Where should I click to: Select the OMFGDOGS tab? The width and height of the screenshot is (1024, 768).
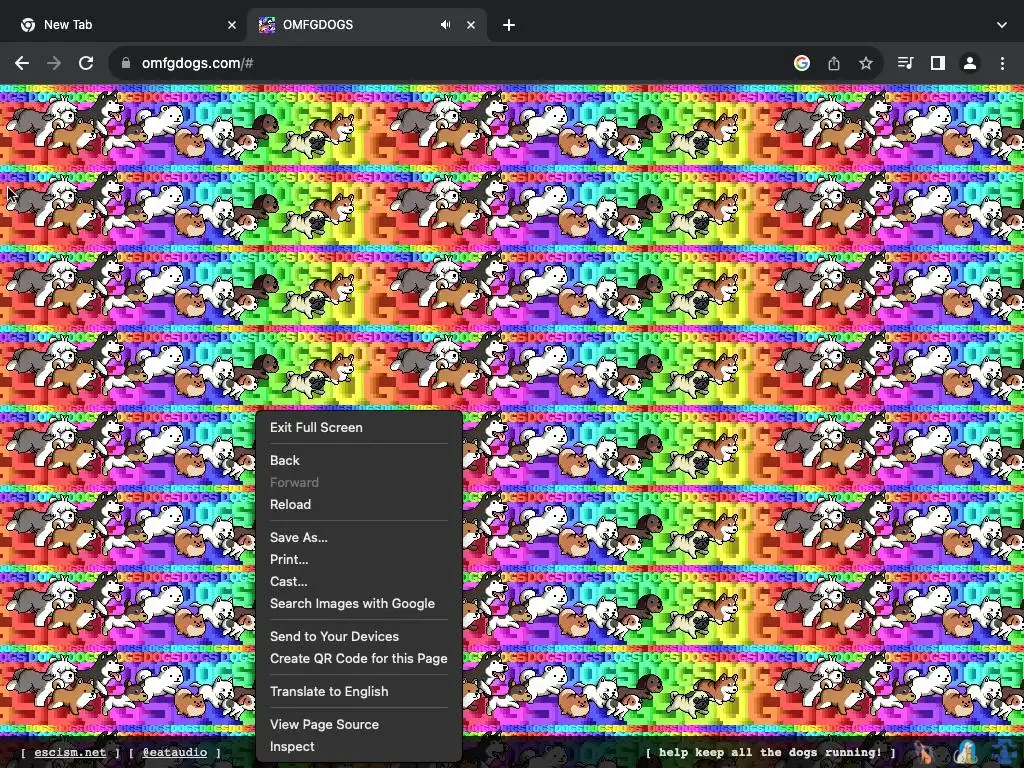pyautogui.click(x=366, y=25)
